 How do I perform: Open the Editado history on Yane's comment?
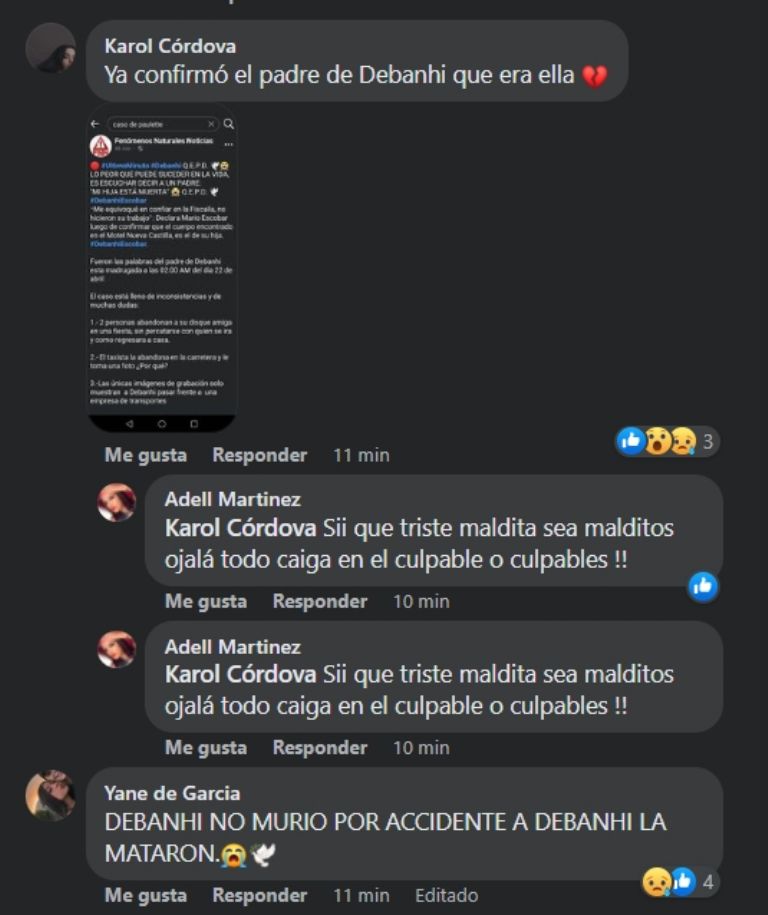click(446, 895)
